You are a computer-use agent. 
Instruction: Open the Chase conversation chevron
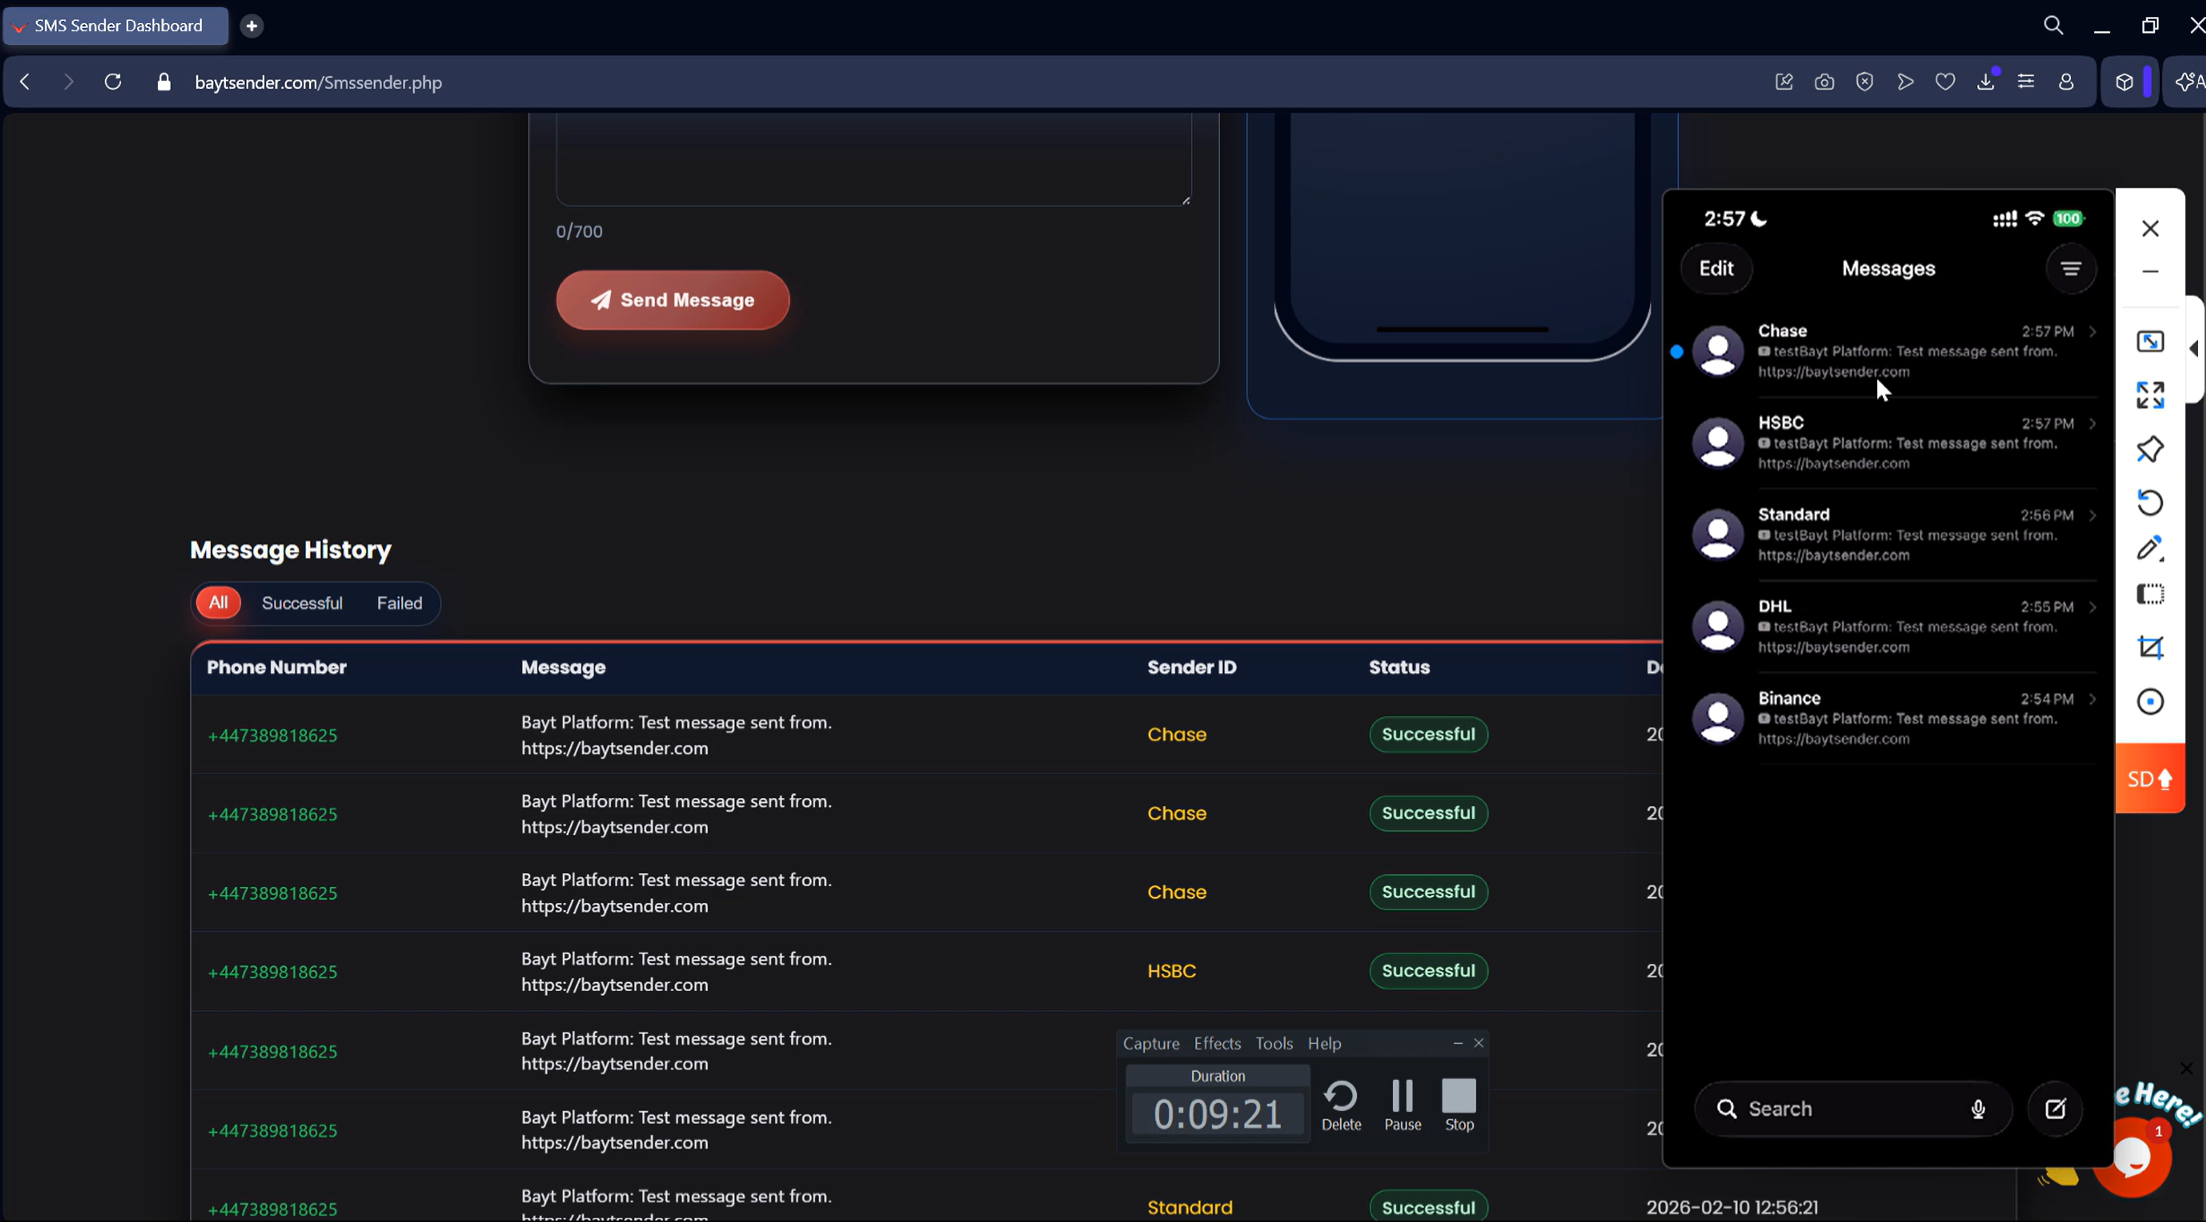2092,332
